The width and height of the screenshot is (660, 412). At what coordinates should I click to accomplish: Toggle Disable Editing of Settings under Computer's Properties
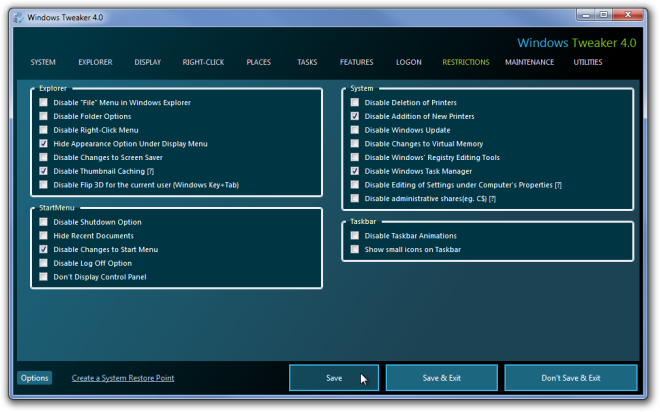(355, 185)
